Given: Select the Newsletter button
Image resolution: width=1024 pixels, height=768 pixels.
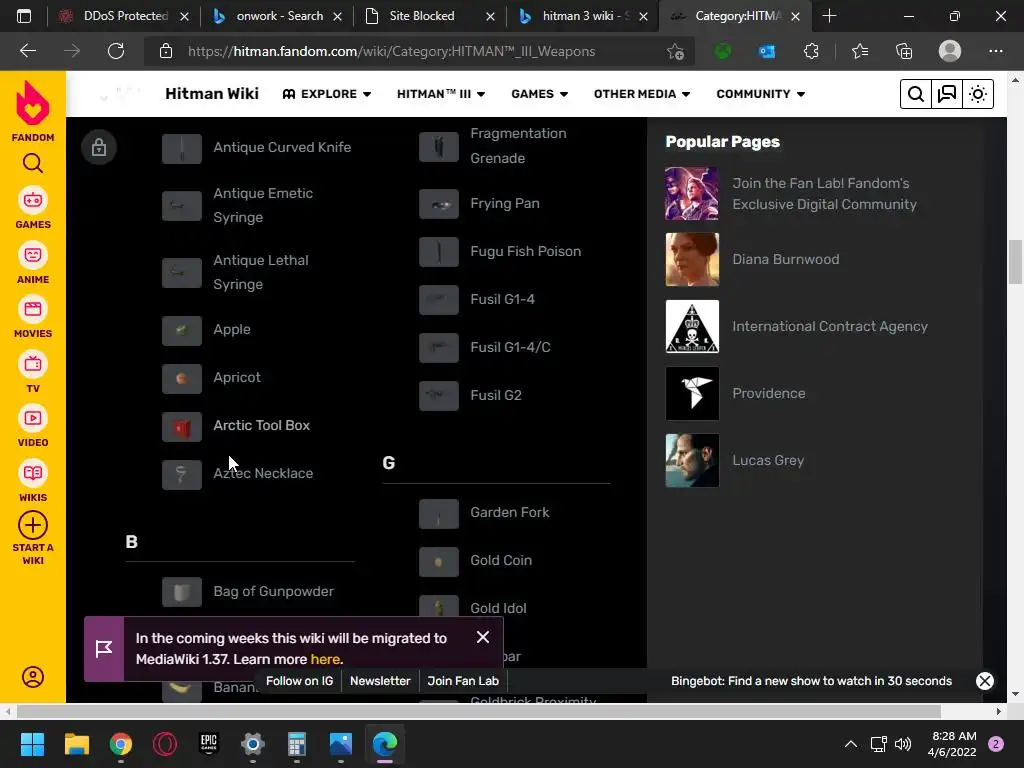Looking at the screenshot, I should coord(380,680).
